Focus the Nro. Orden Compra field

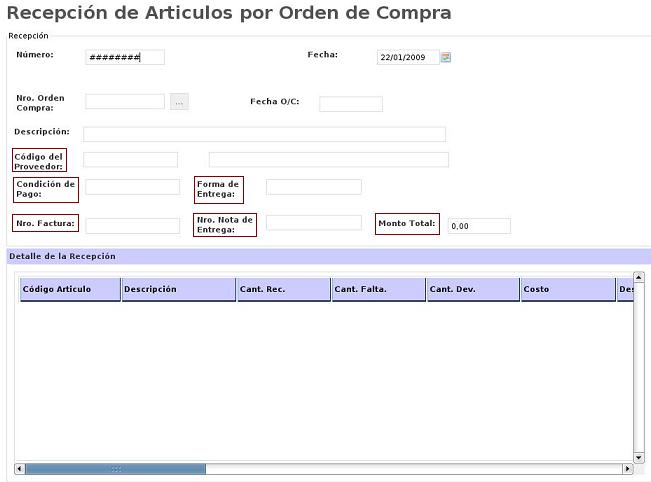125,101
